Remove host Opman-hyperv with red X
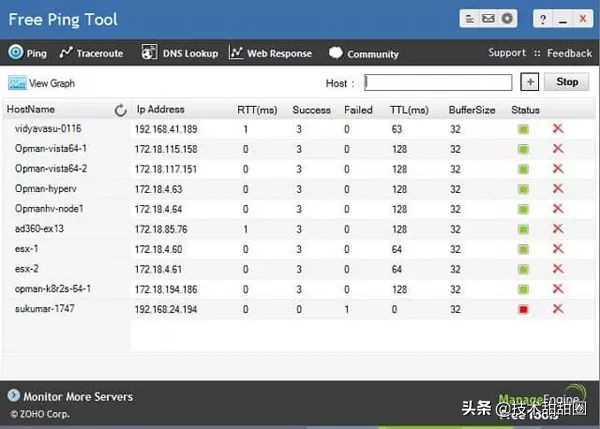Image resolution: width=600 pixels, height=429 pixels. [x=558, y=188]
